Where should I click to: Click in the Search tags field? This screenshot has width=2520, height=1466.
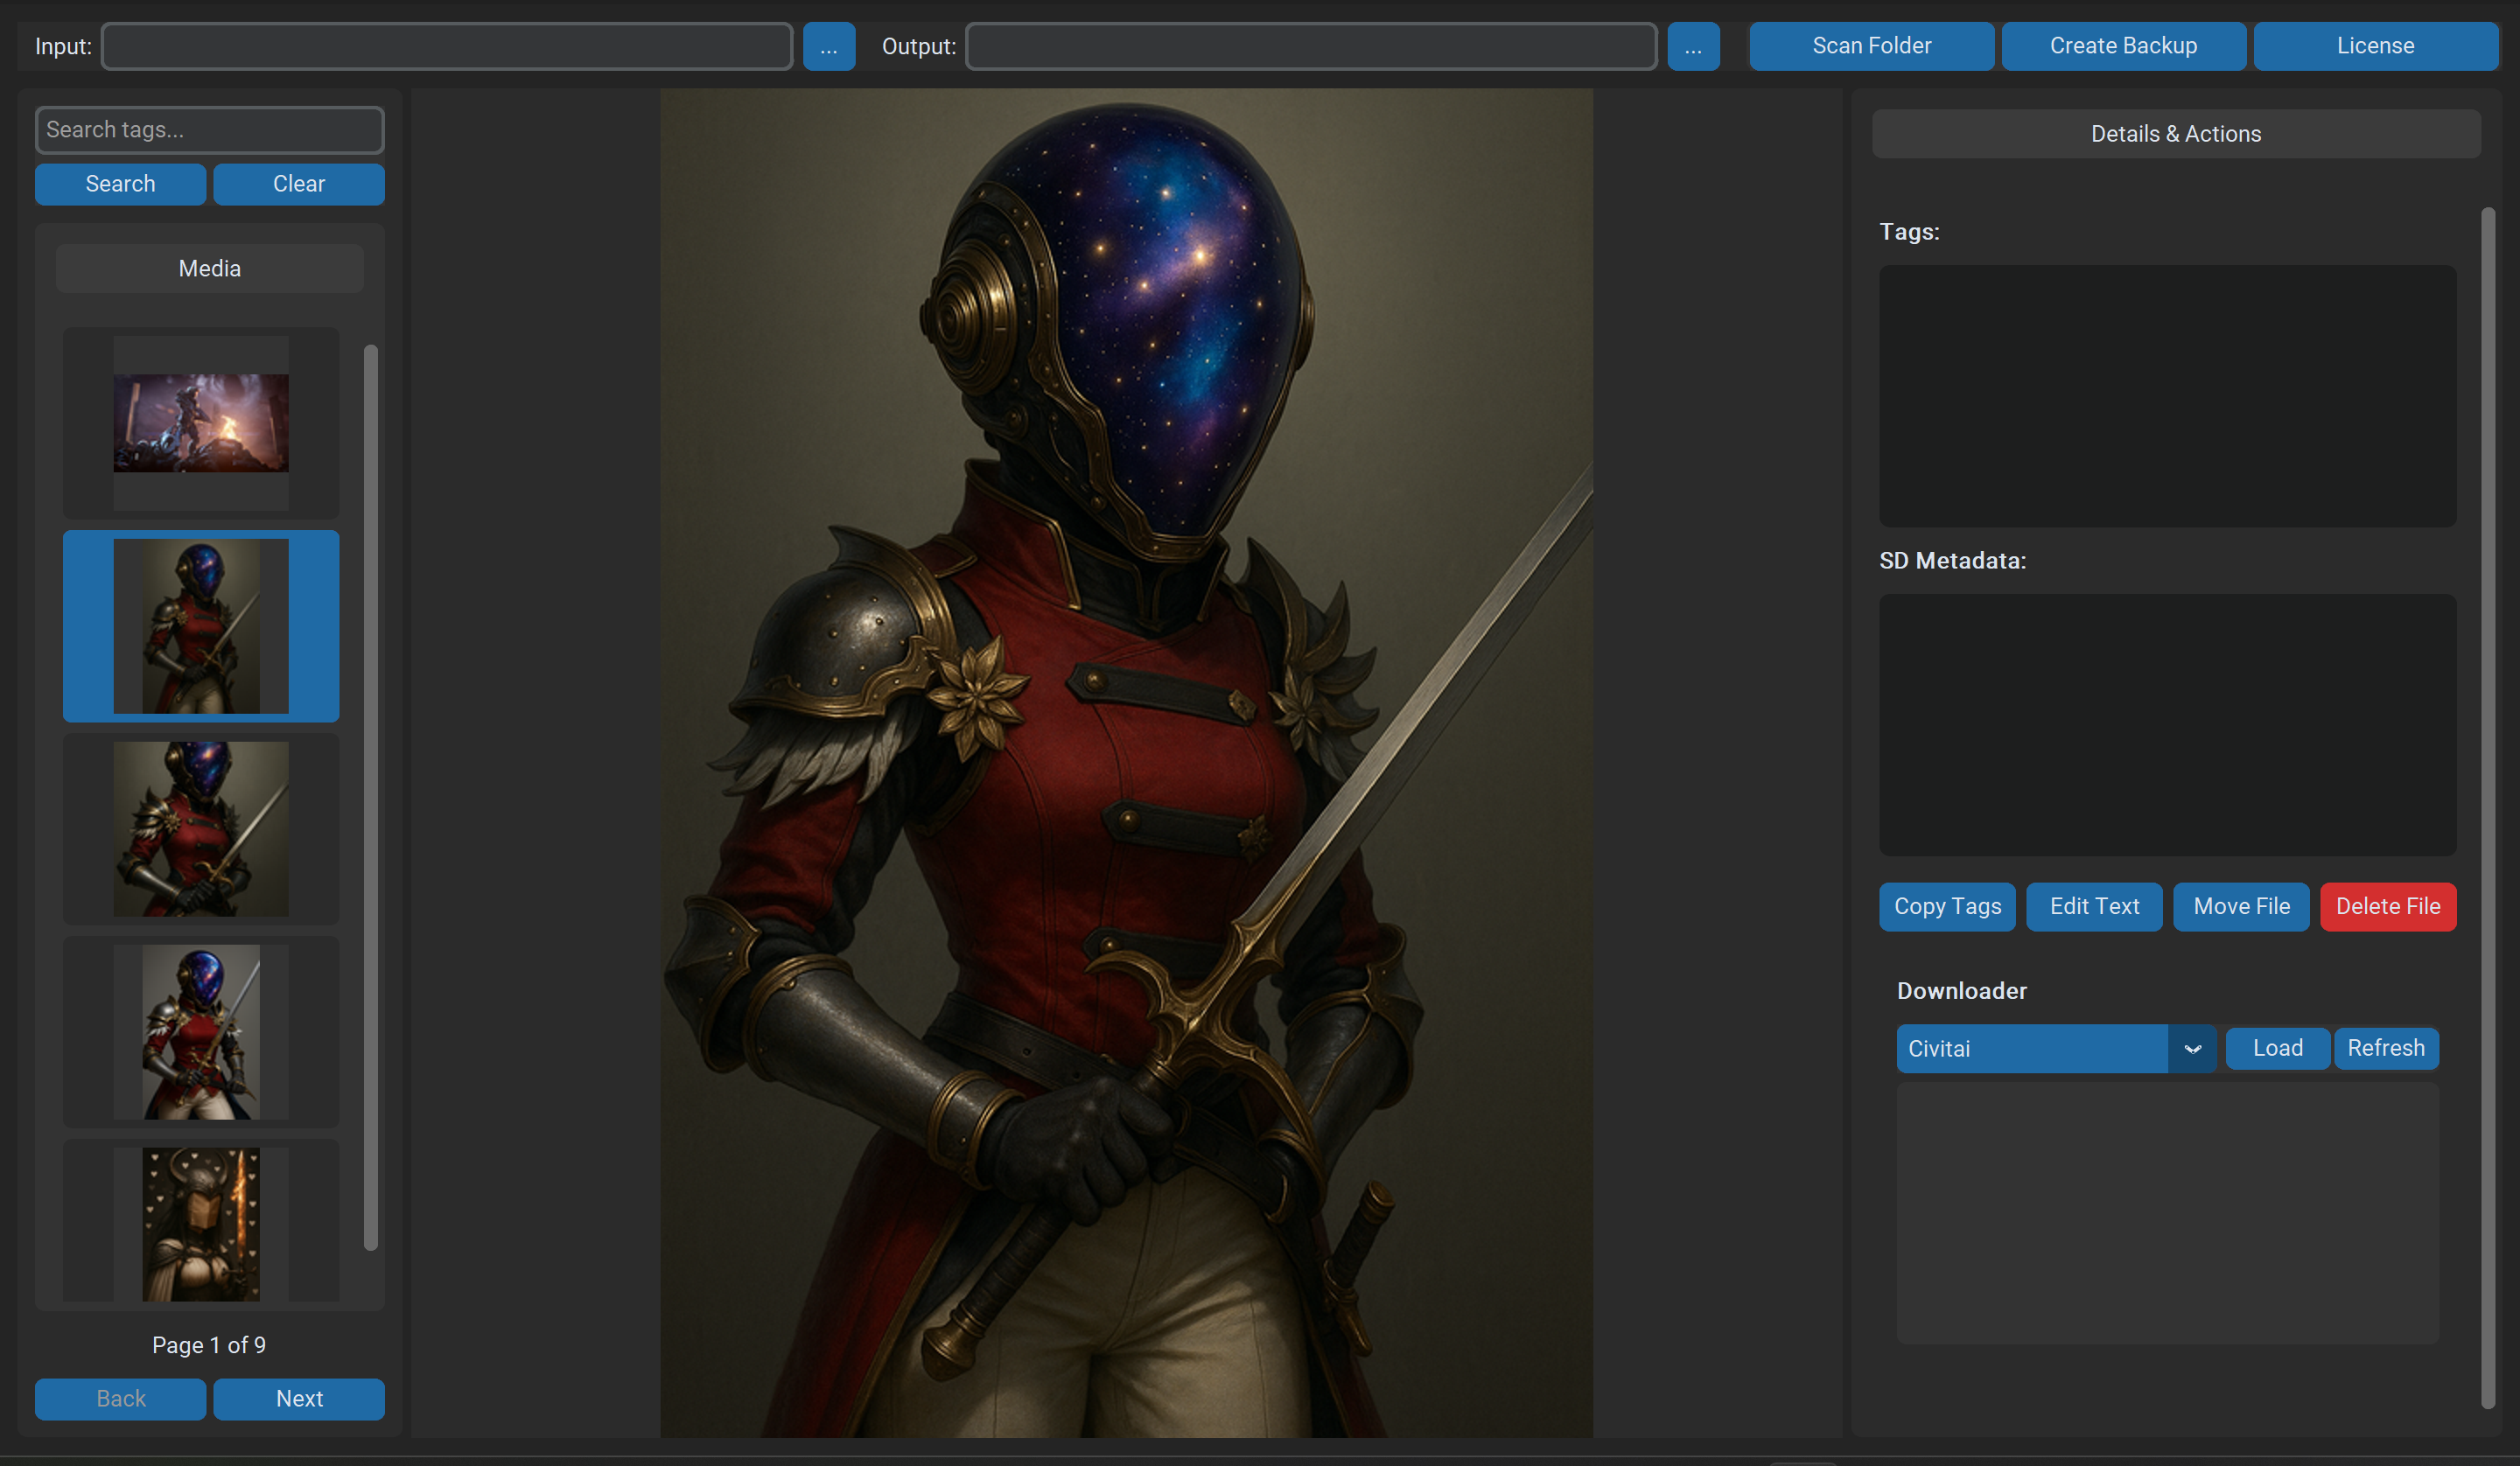coord(209,130)
